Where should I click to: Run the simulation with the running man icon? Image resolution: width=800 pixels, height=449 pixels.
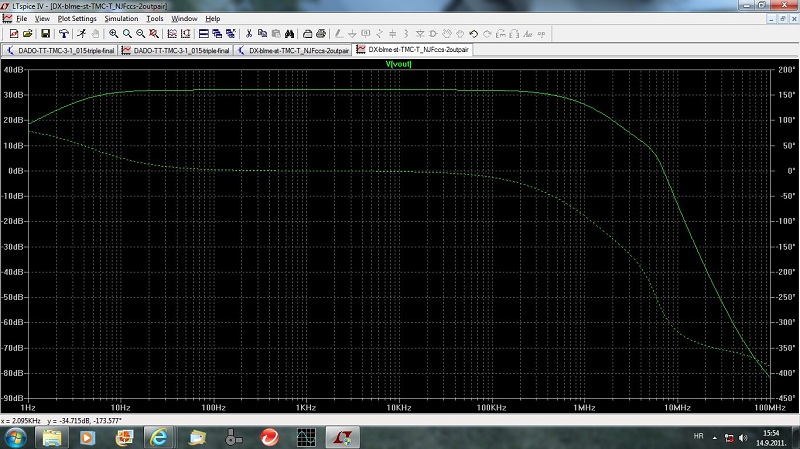[81, 33]
